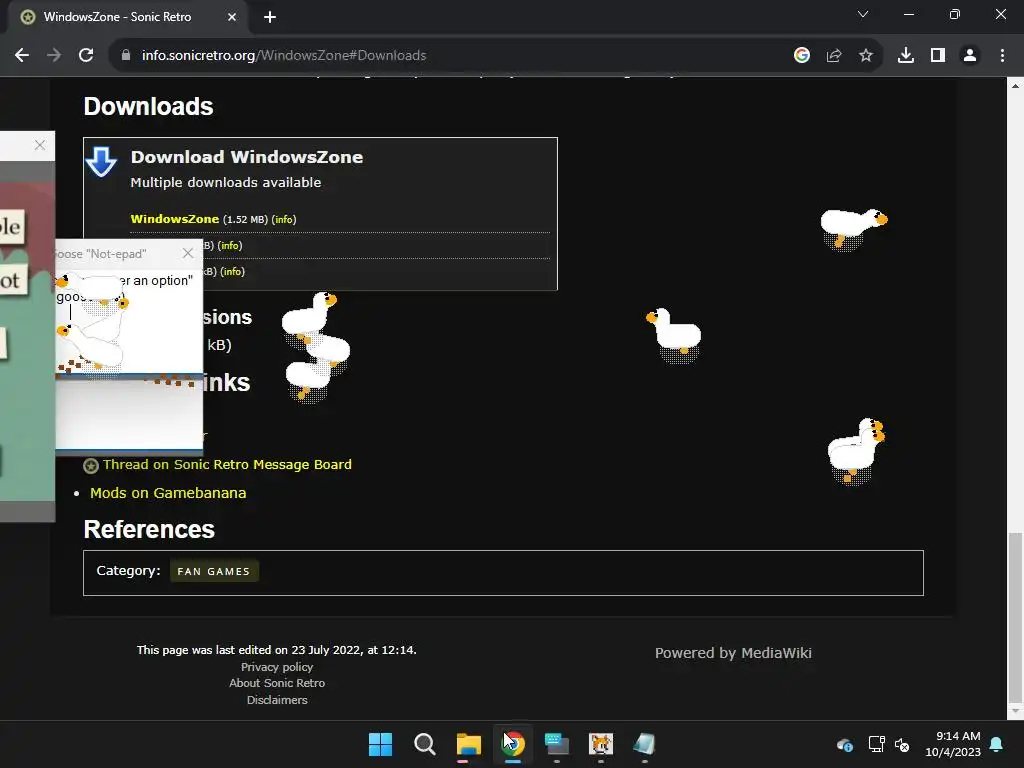Bookmark this page with star icon
Screen dimensions: 1024x768
(866, 56)
